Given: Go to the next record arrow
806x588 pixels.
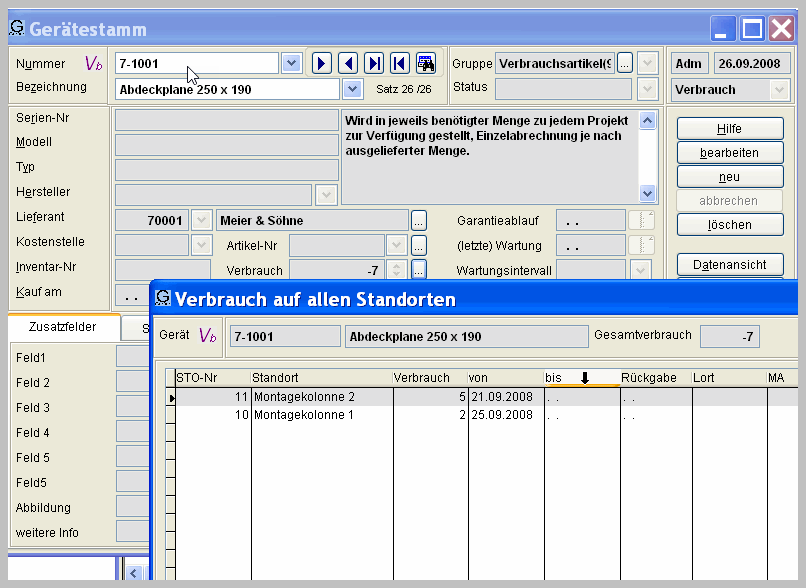Looking at the screenshot, I should (x=322, y=63).
